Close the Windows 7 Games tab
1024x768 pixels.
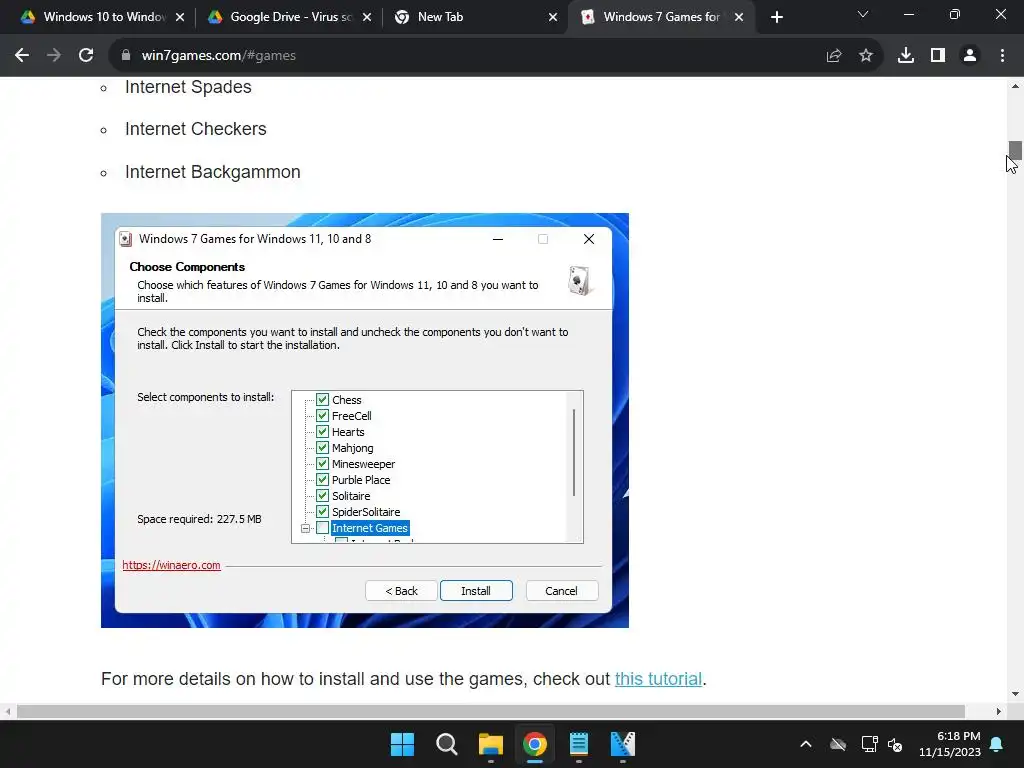click(x=739, y=17)
